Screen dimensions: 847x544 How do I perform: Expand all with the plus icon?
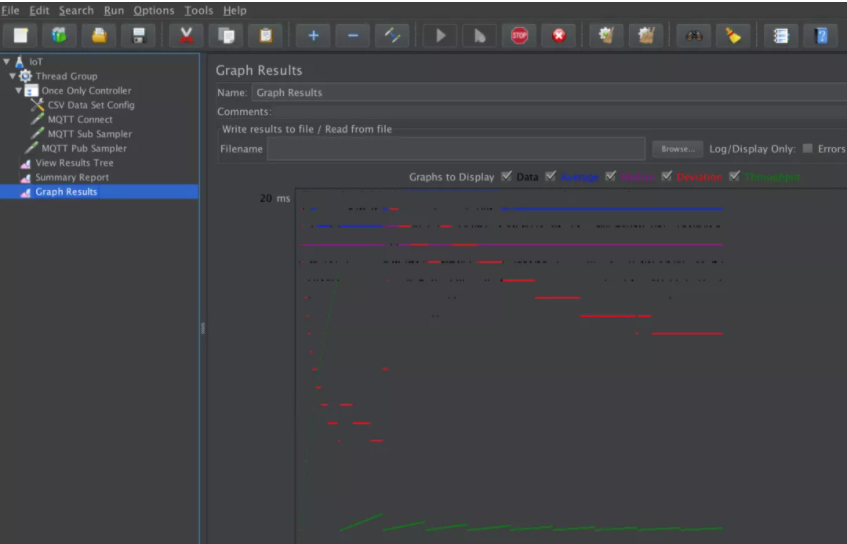313,36
